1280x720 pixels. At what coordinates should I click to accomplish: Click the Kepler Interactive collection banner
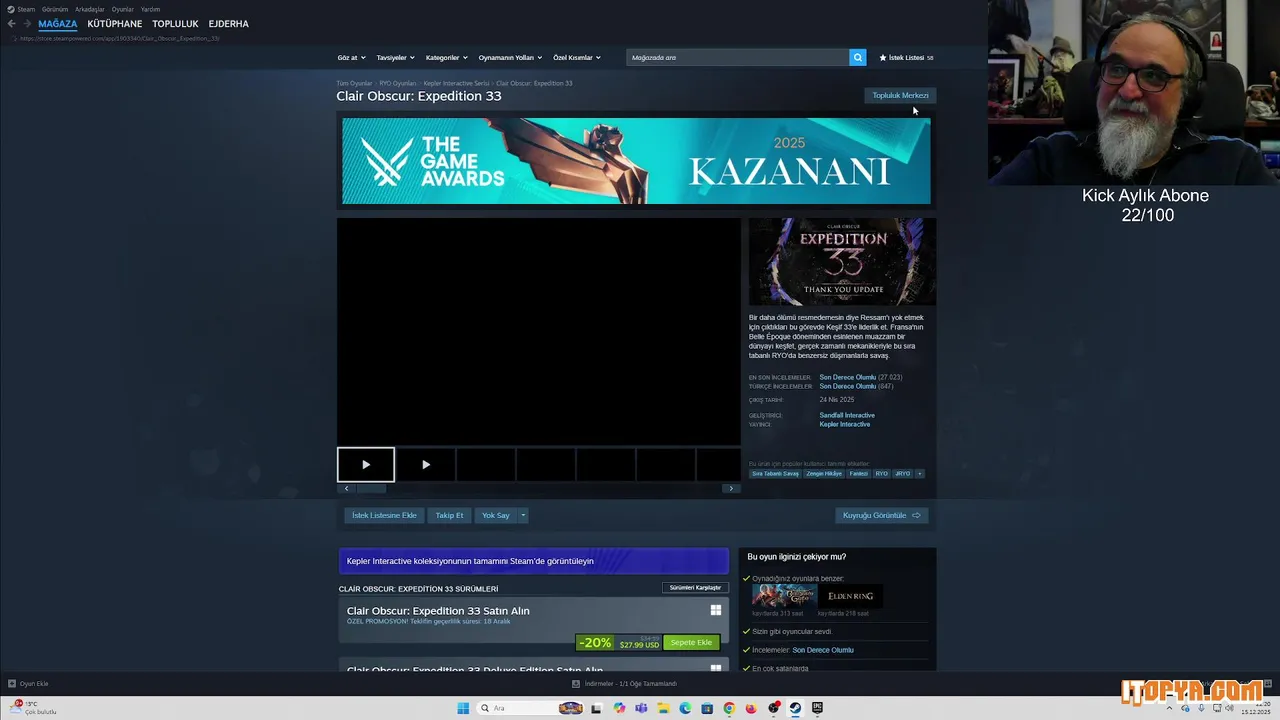point(534,561)
